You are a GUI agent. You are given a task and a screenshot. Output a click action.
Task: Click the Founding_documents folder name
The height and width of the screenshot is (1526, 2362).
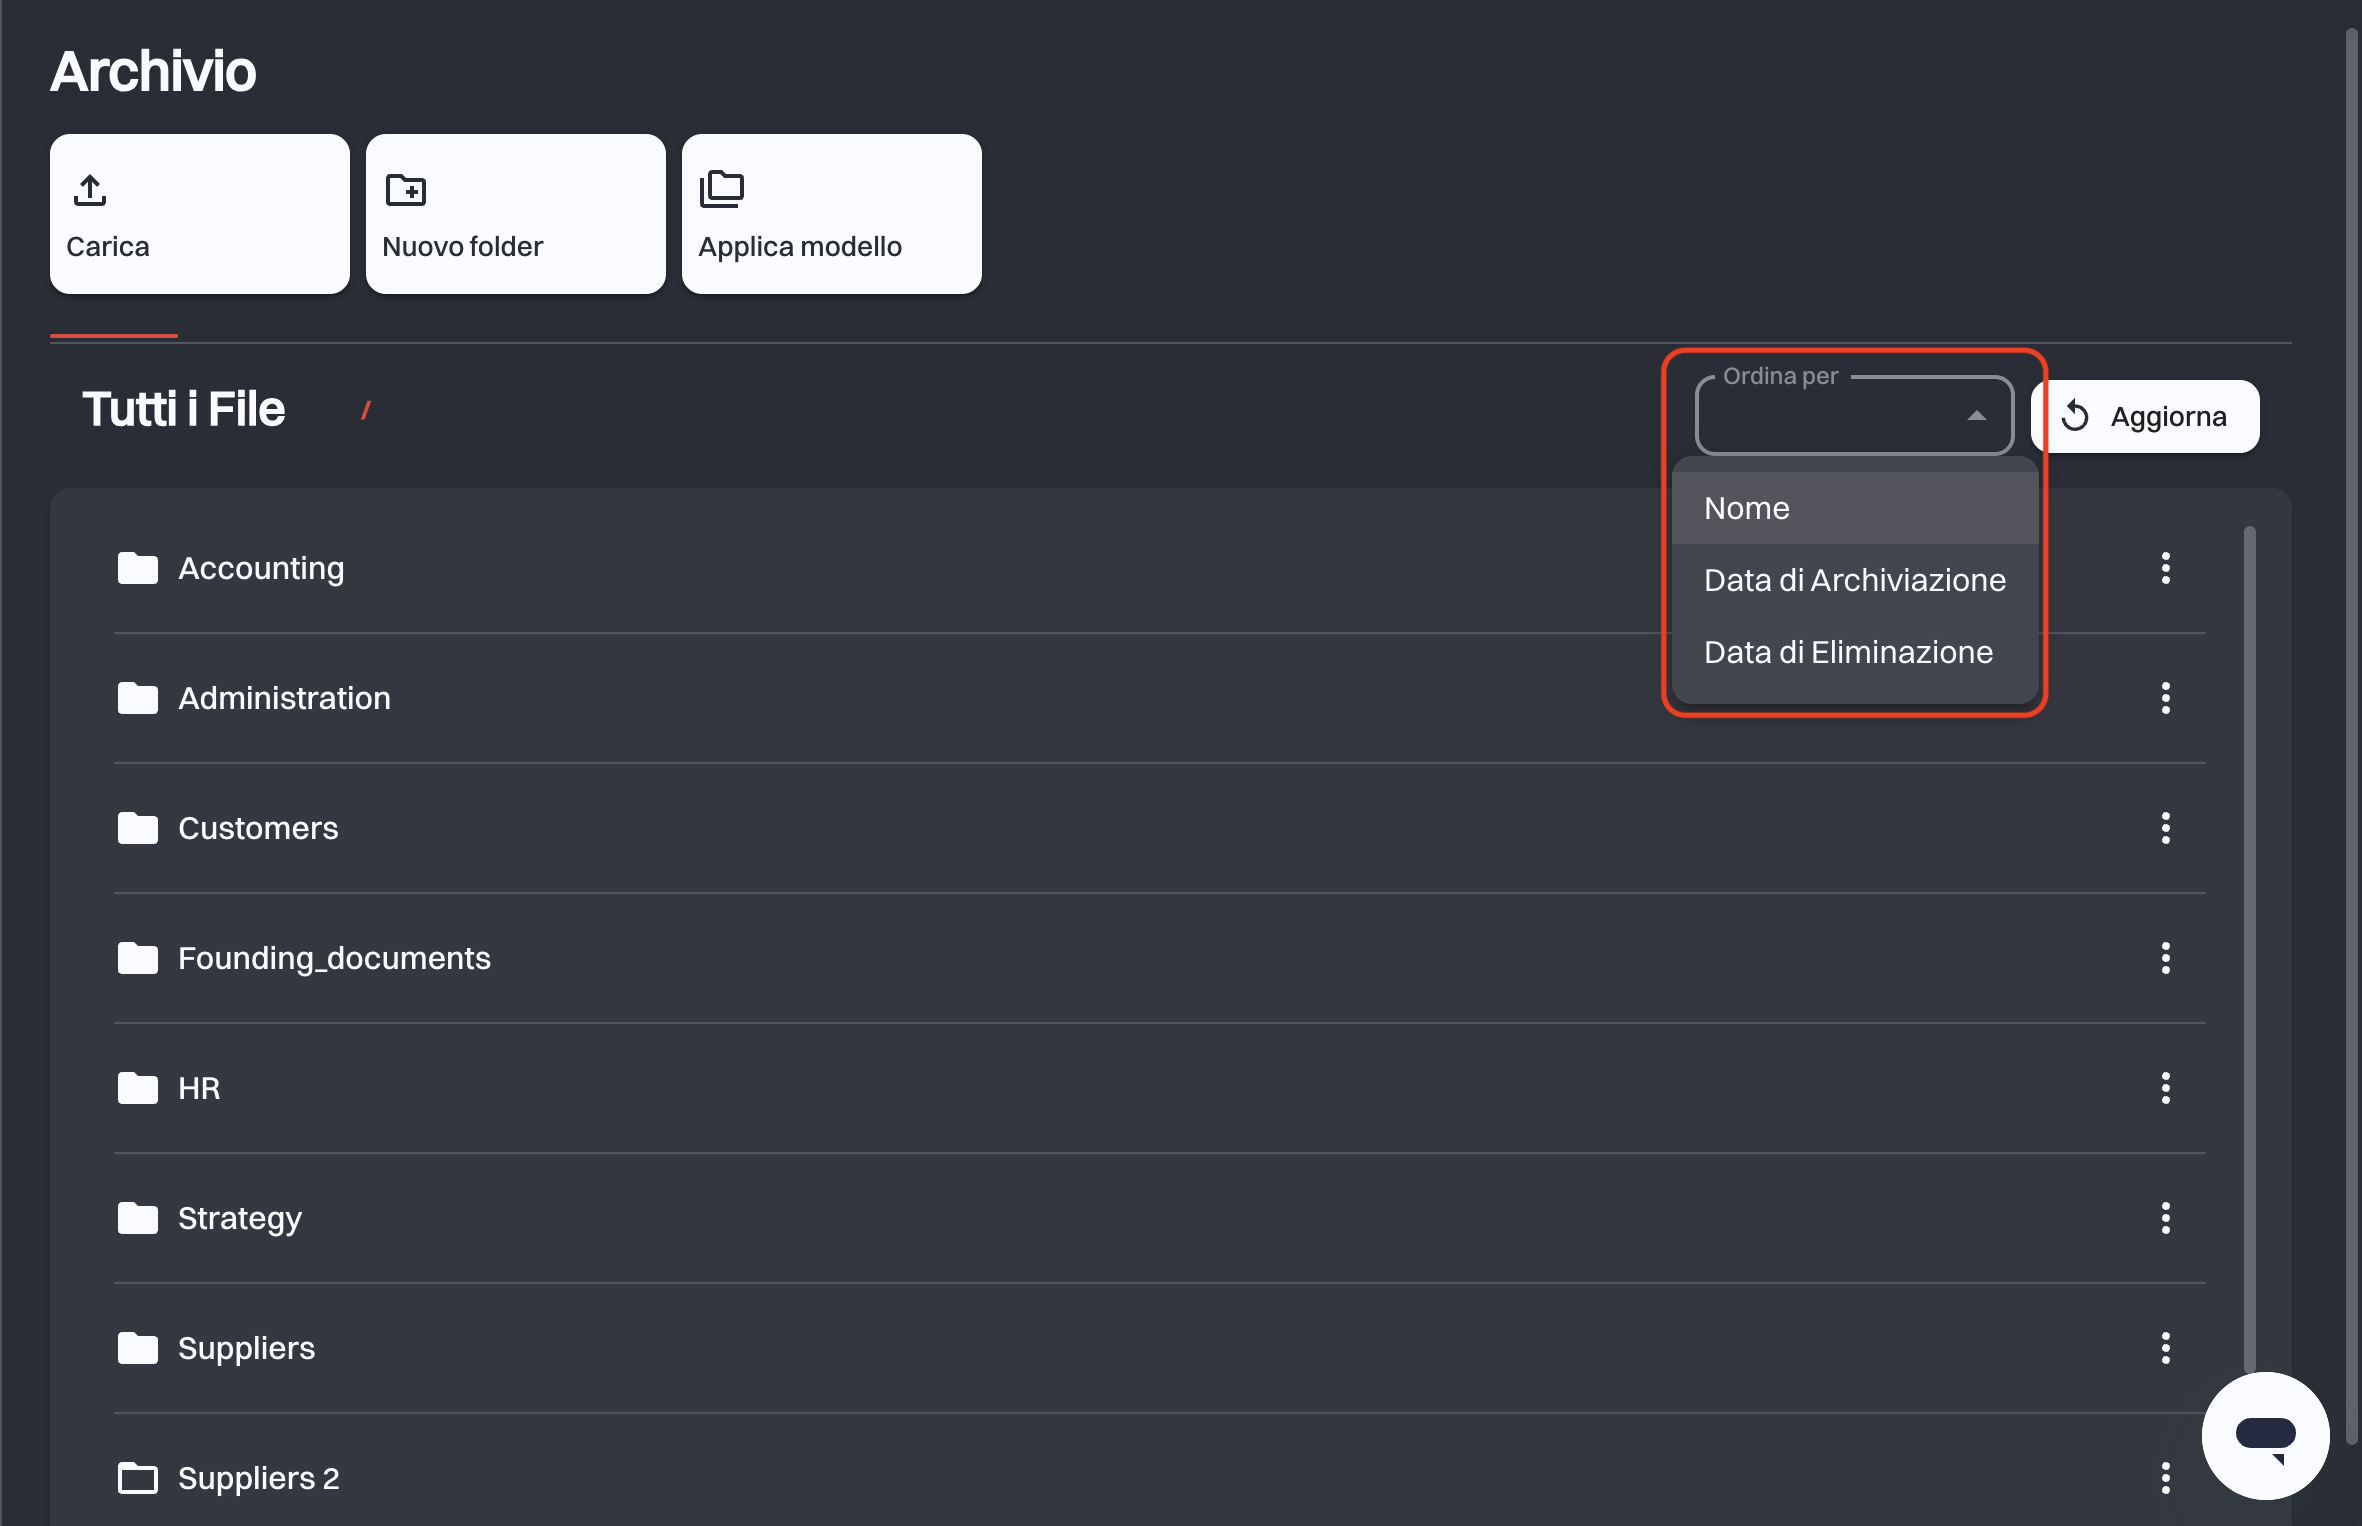coord(334,958)
